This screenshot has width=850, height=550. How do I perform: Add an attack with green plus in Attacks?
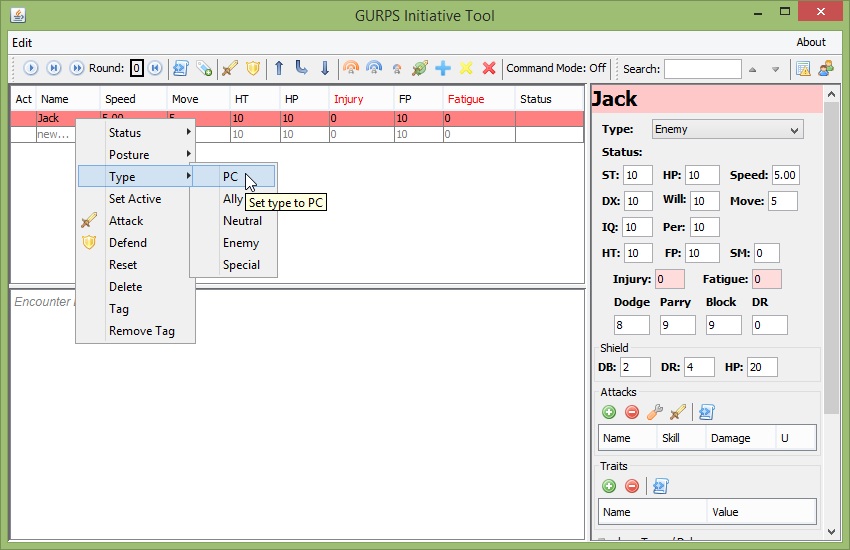pos(609,412)
